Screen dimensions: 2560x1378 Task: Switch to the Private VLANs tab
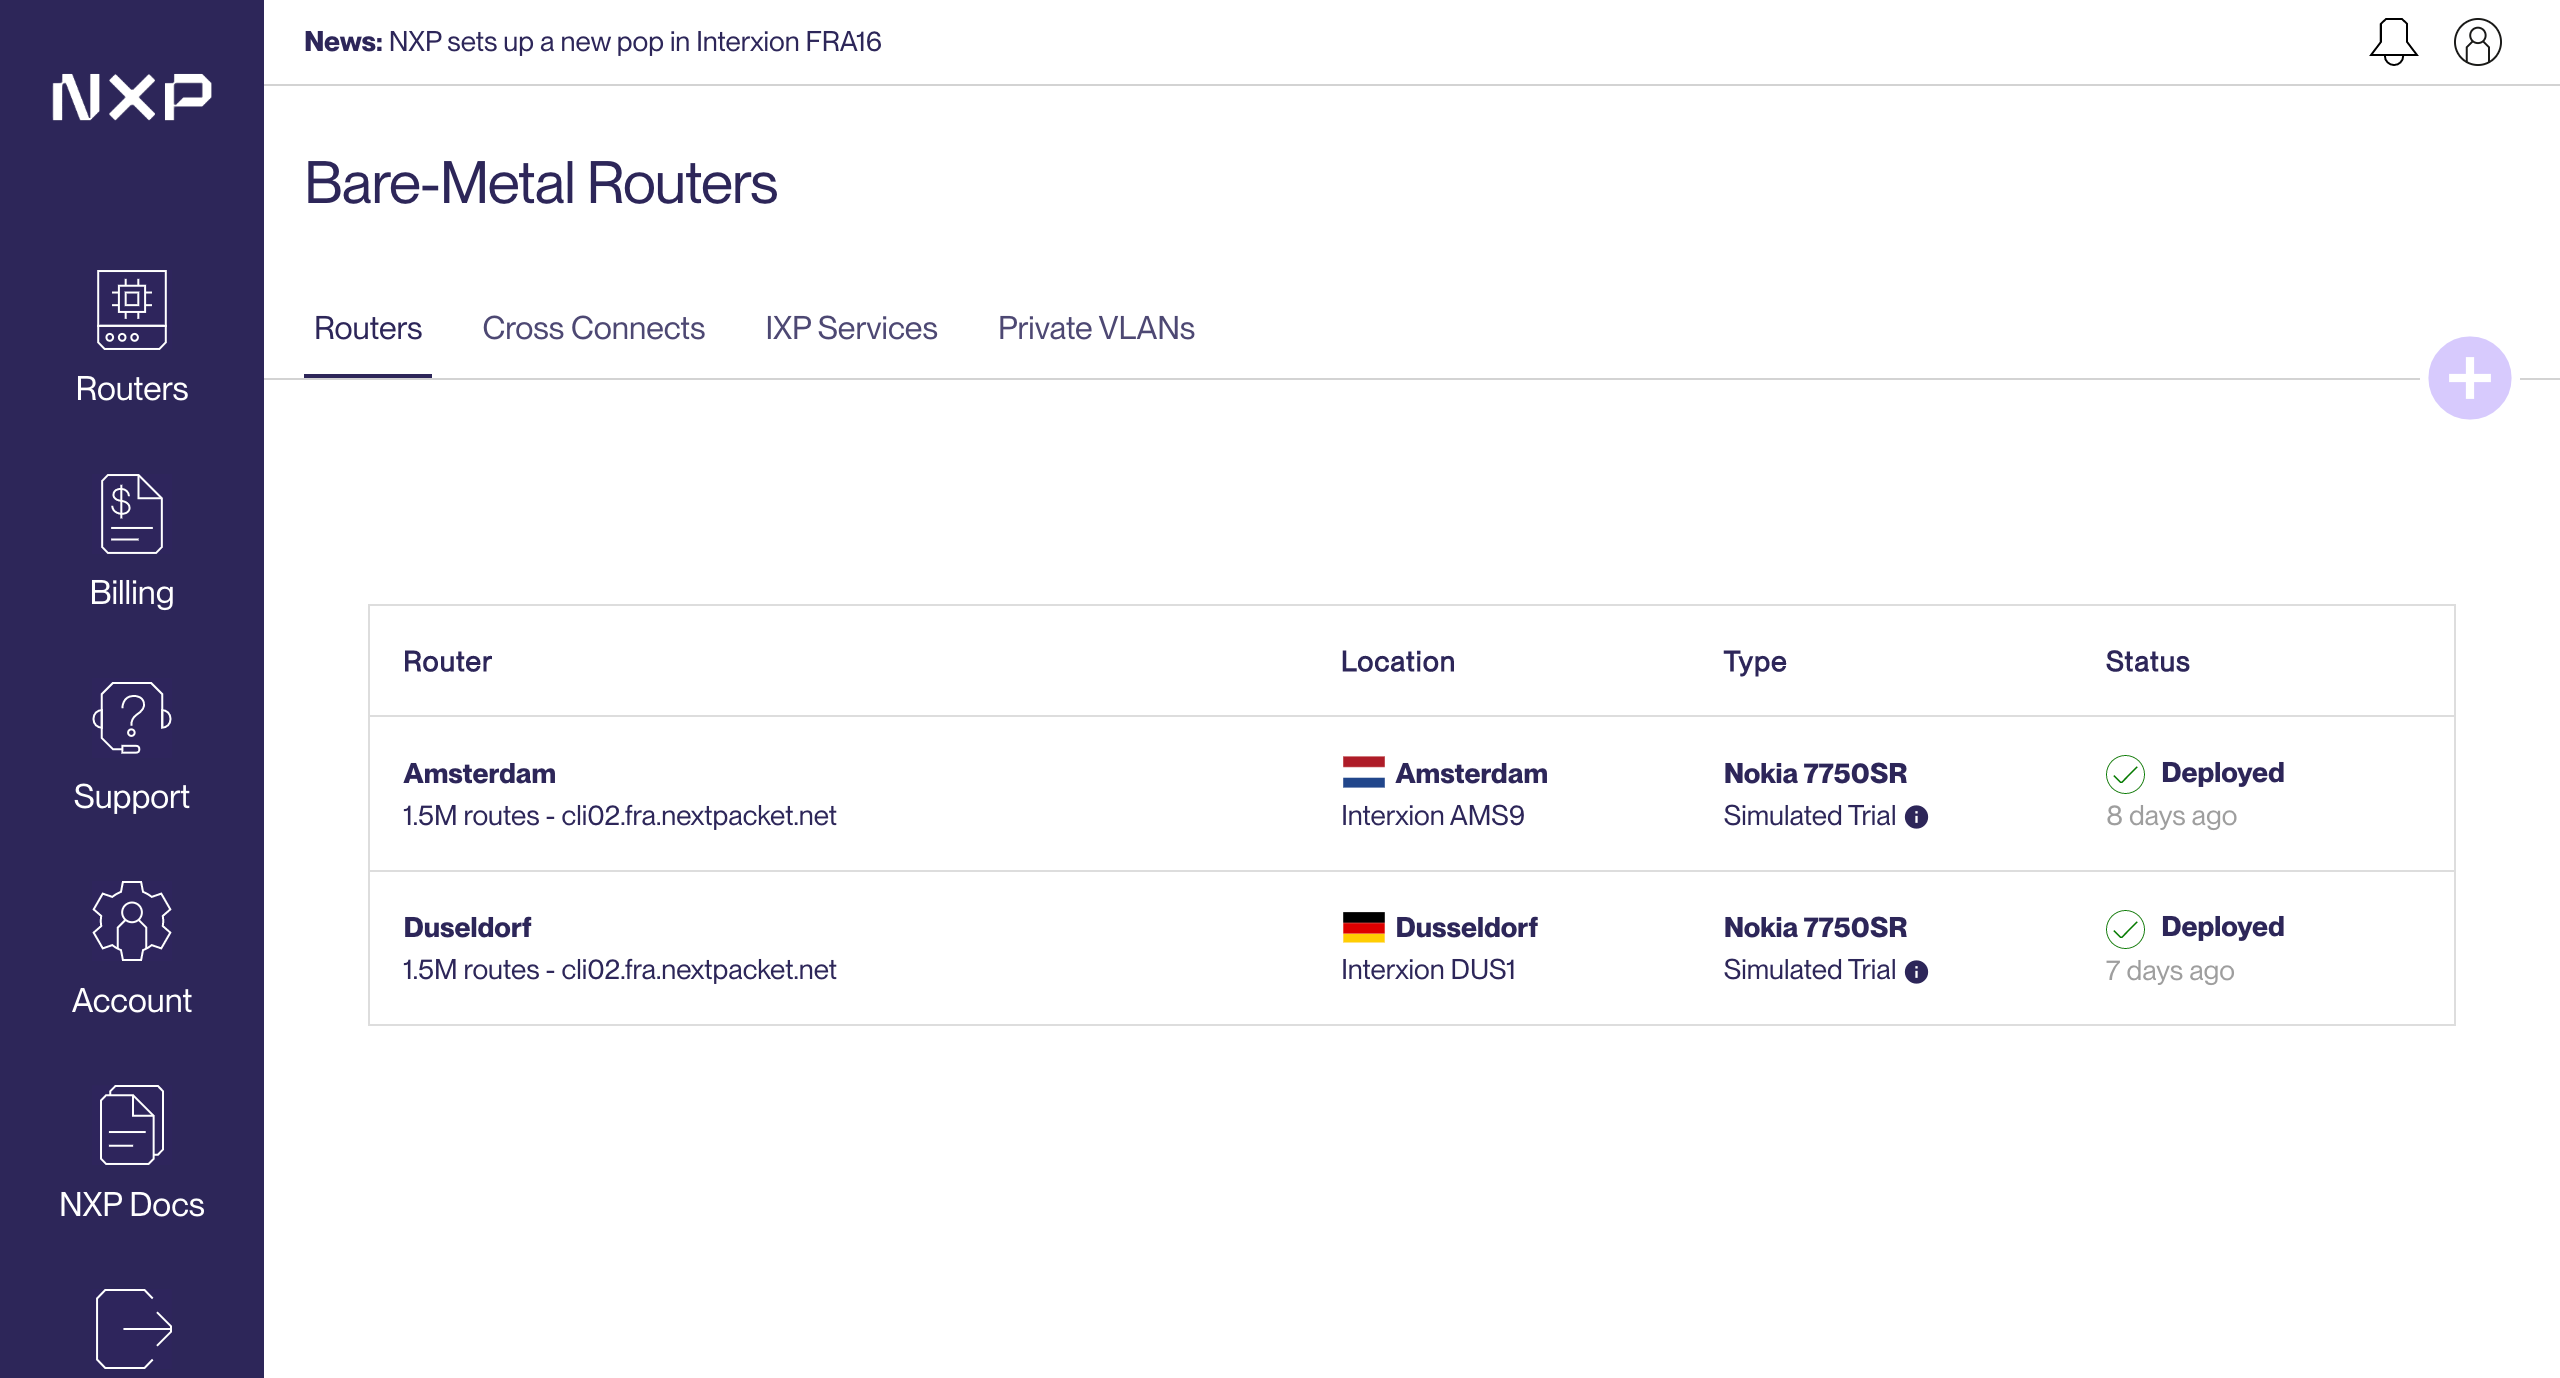tap(1096, 329)
